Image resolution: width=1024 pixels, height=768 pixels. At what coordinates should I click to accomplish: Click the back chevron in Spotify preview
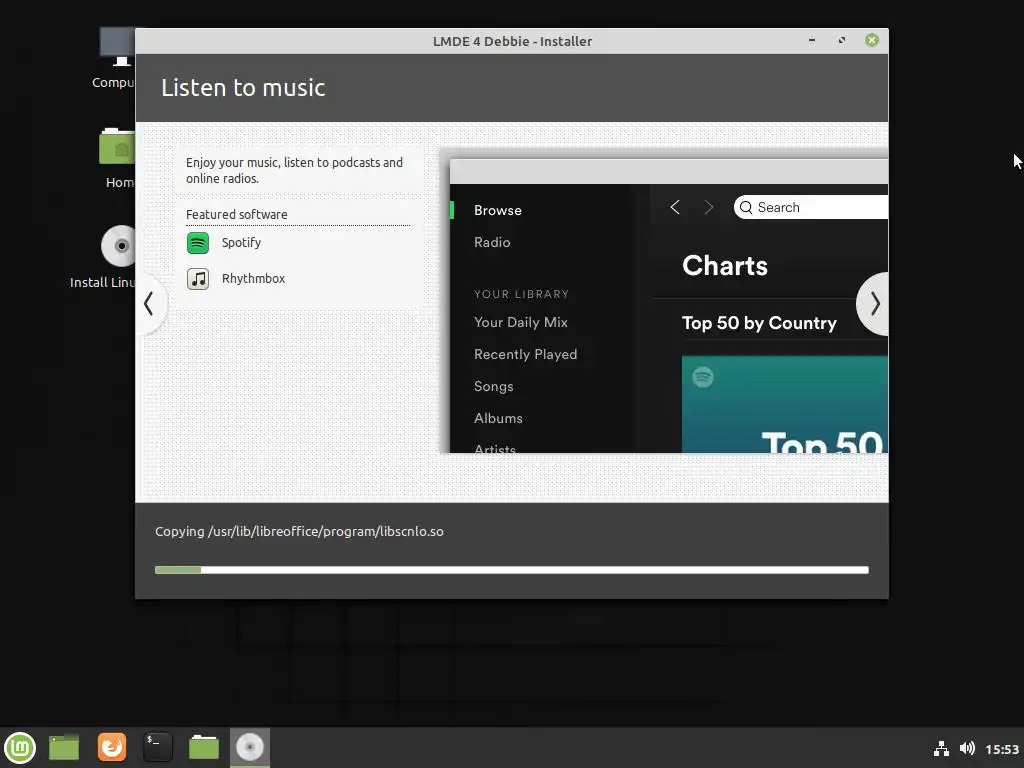point(675,208)
